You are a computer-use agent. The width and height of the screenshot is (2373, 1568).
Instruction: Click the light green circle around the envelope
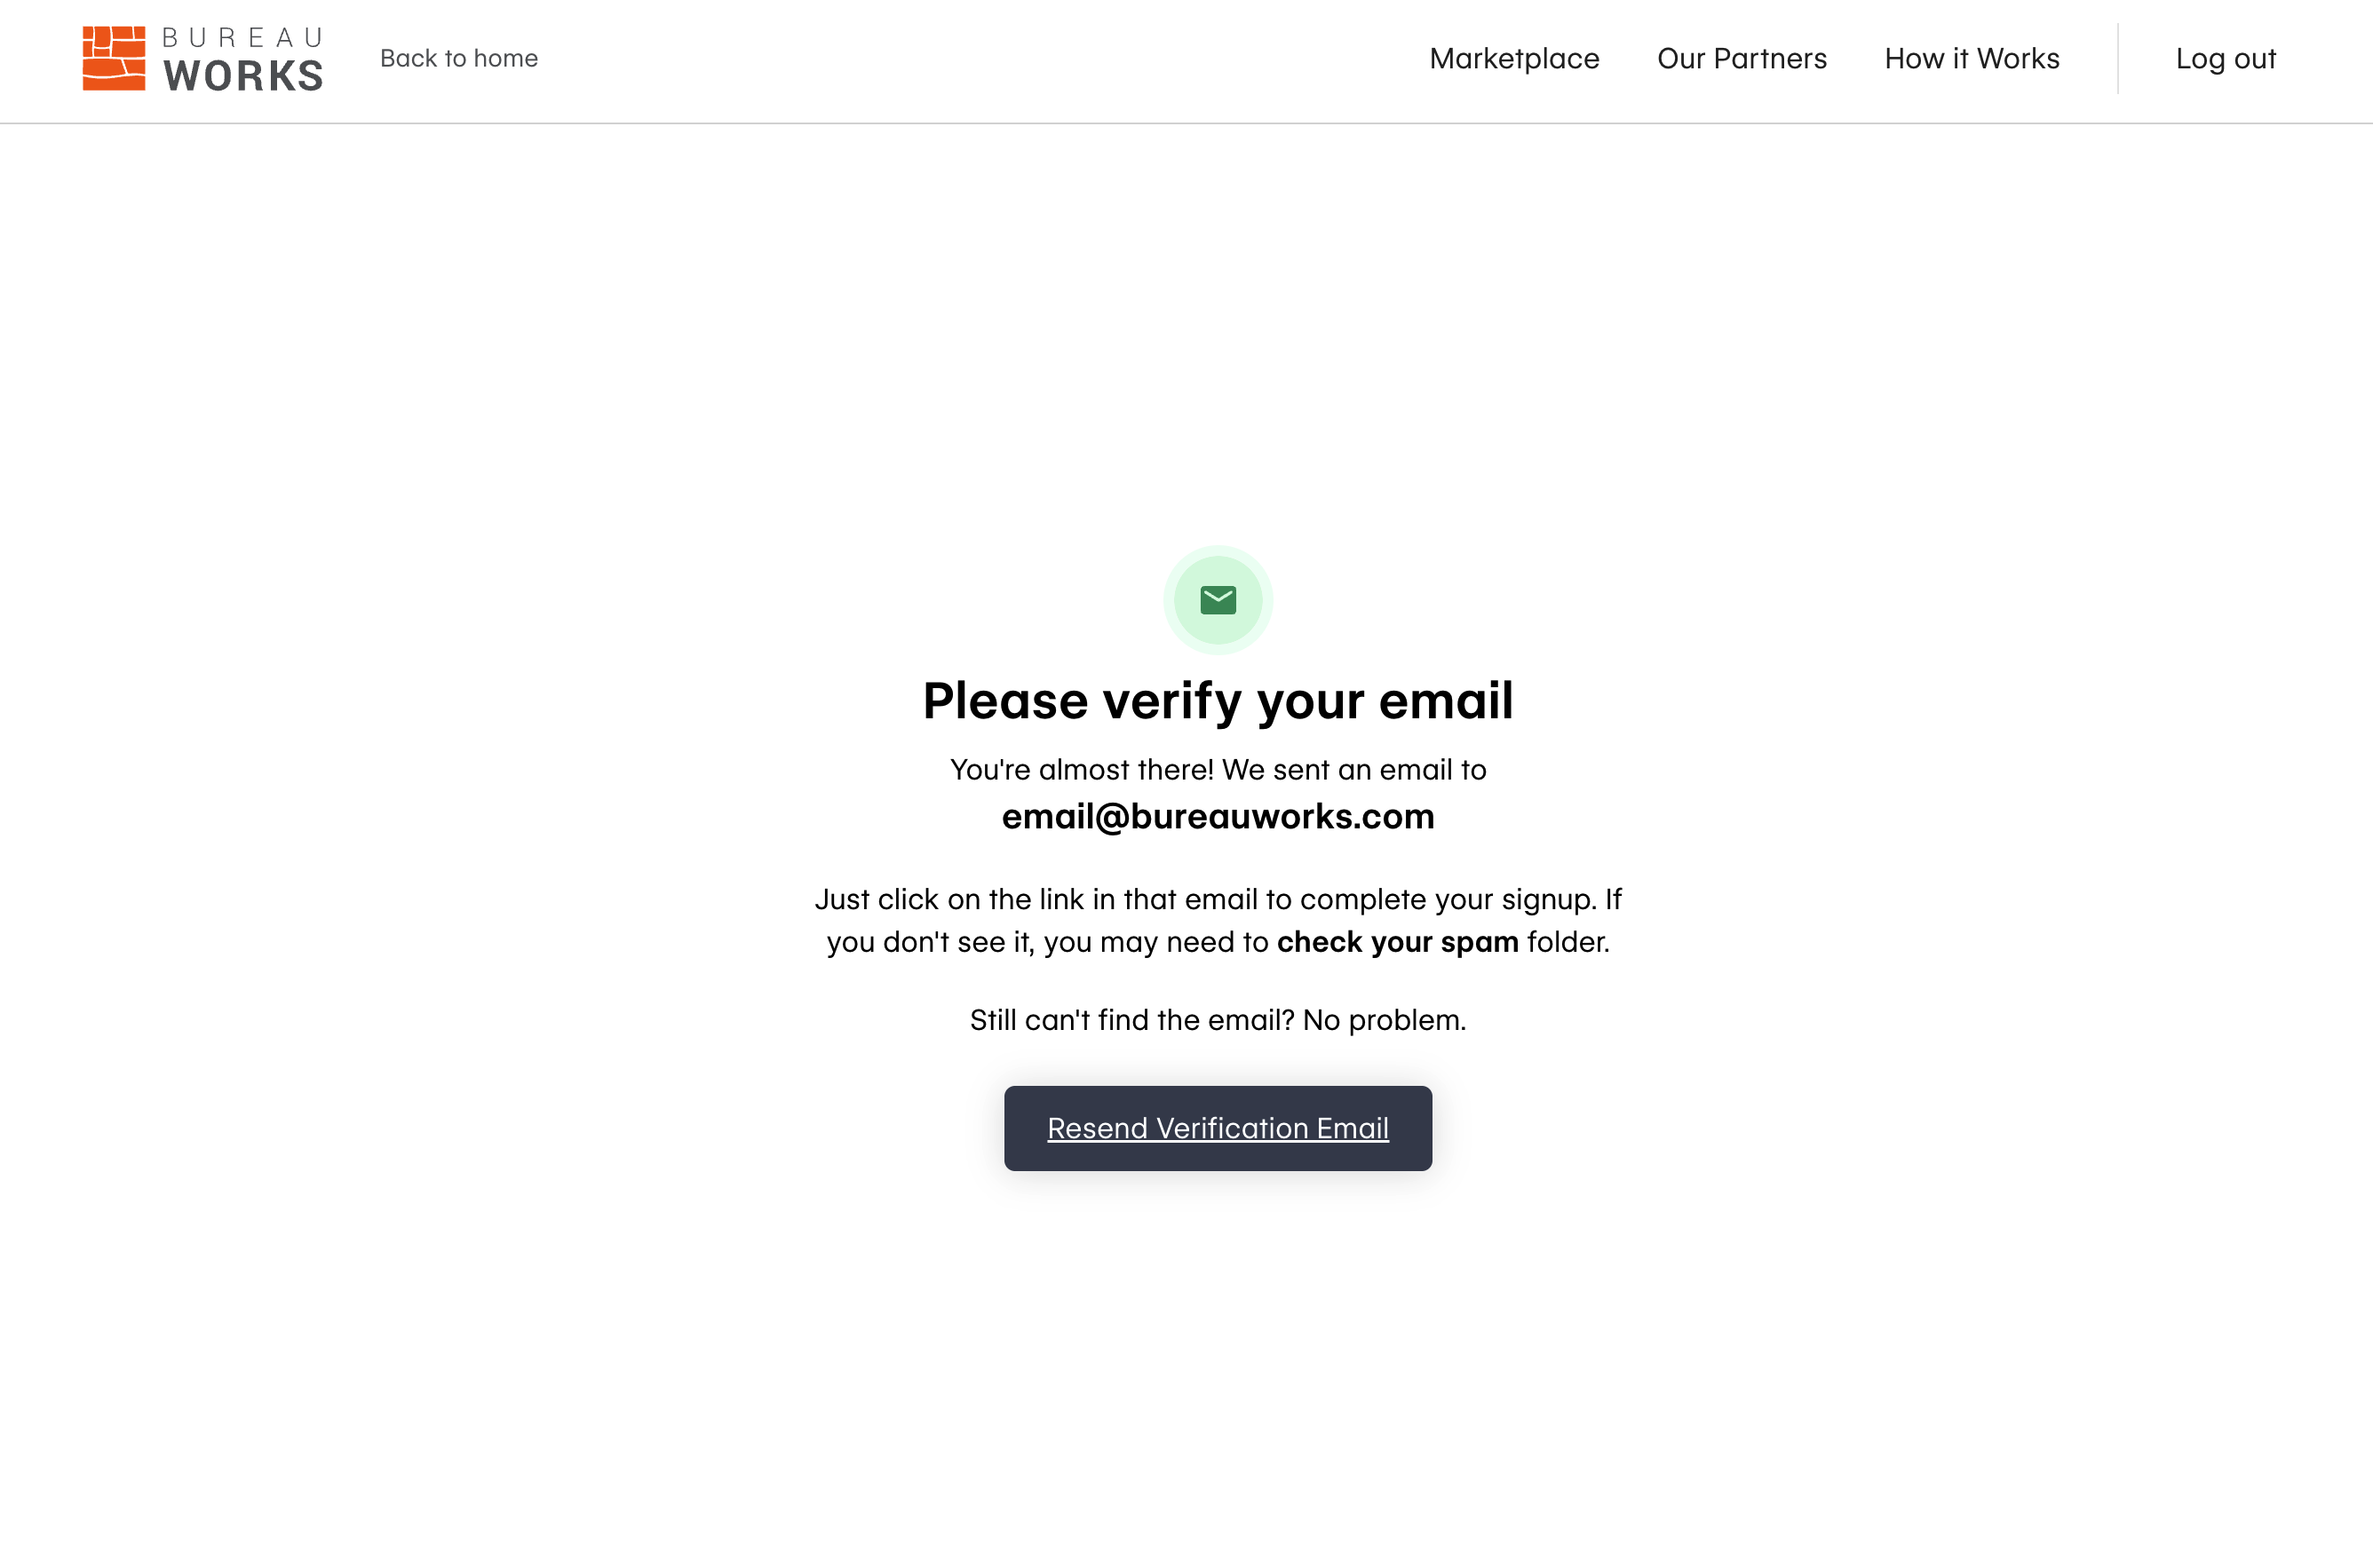tap(1218, 600)
